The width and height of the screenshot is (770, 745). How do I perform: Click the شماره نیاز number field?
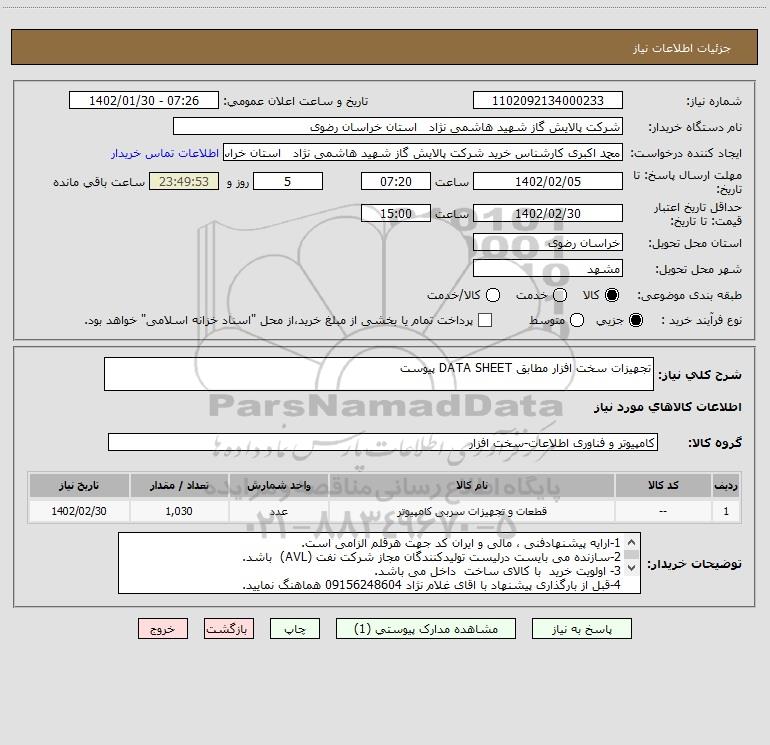tap(548, 100)
